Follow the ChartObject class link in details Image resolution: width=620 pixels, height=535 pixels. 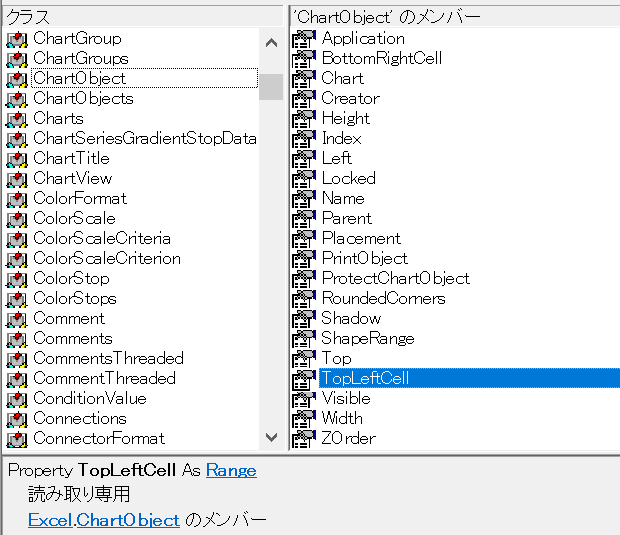tap(128, 520)
